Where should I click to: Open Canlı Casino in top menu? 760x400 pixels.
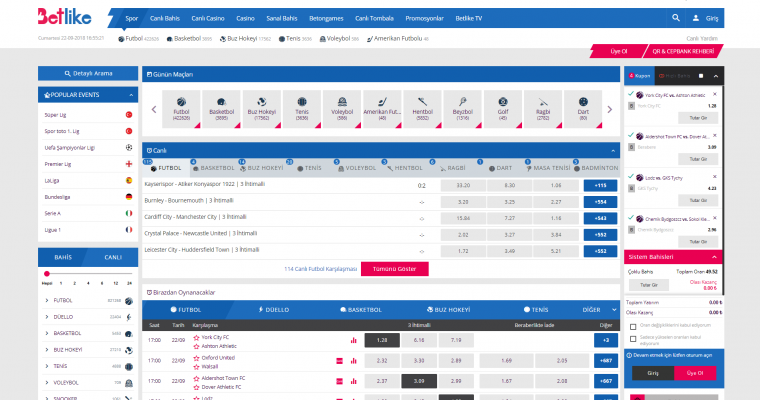(x=208, y=18)
